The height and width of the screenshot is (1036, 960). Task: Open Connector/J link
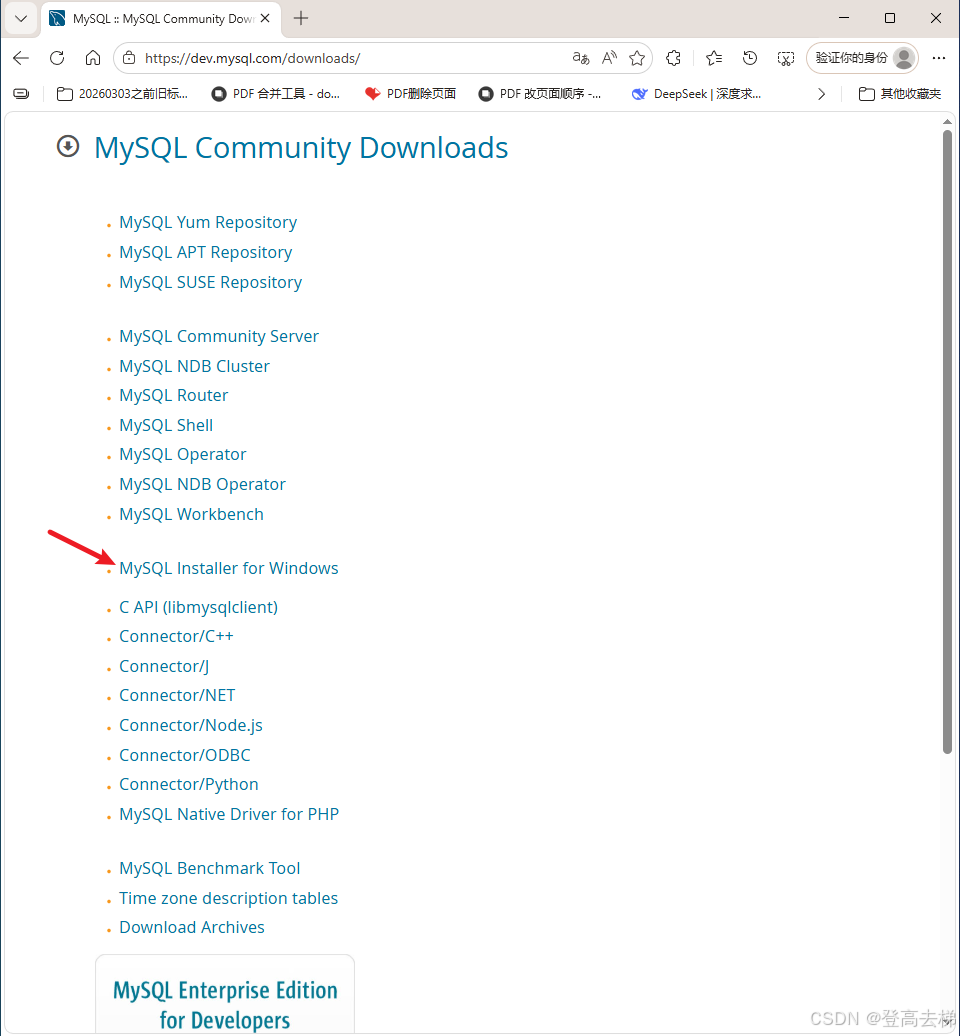click(164, 666)
